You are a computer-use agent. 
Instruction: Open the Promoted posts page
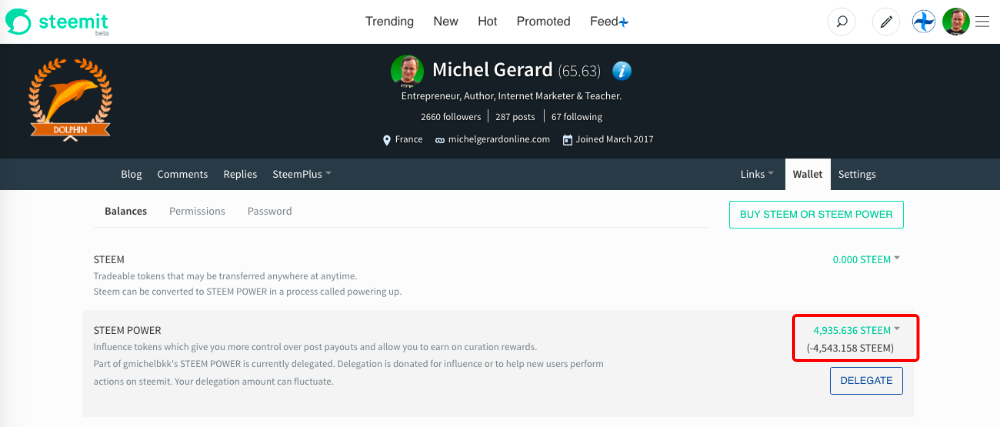point(543,22)
